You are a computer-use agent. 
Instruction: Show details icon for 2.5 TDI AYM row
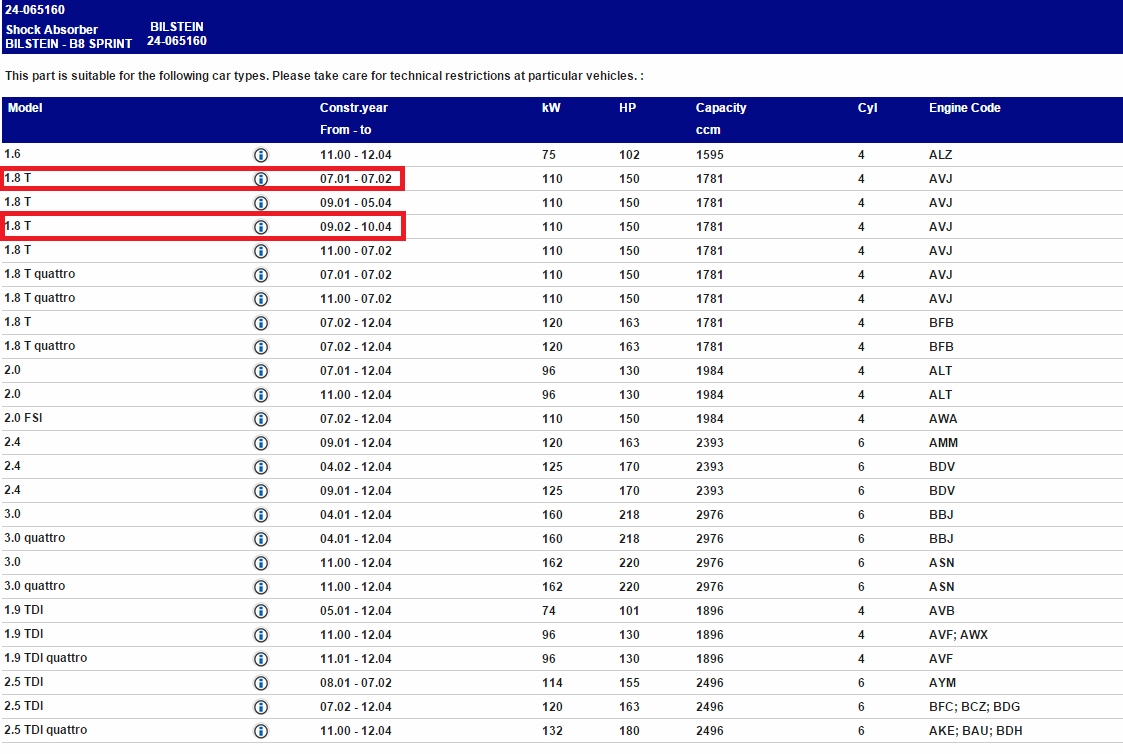pyautogui.click(x=261, y=682)
